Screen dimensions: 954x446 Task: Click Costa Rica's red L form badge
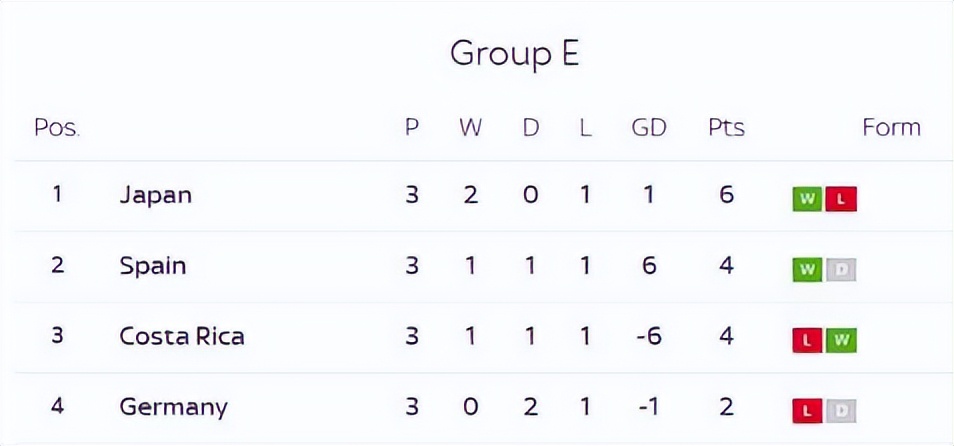(807, 340)
